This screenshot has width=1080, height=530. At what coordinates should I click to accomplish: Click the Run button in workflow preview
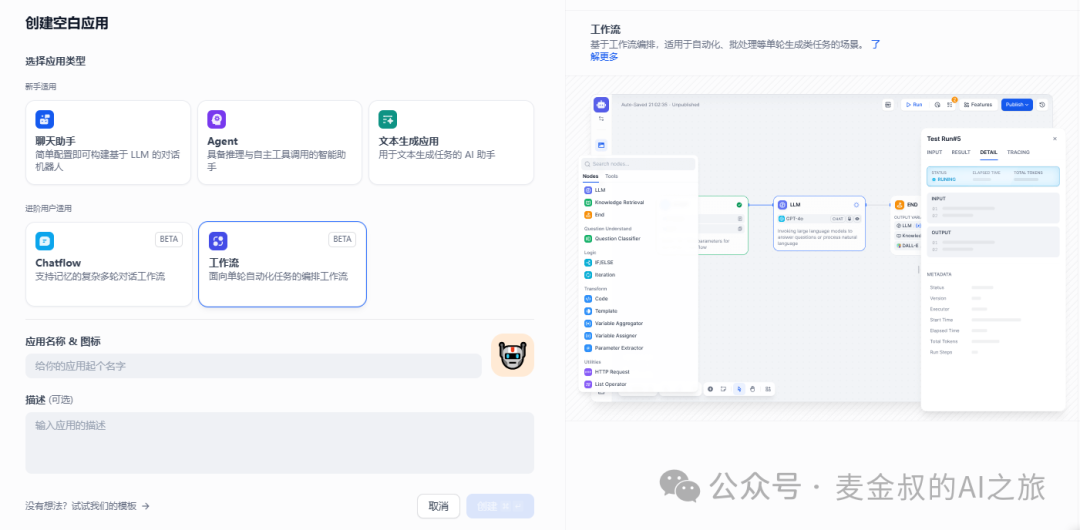(x=914, y=105)
